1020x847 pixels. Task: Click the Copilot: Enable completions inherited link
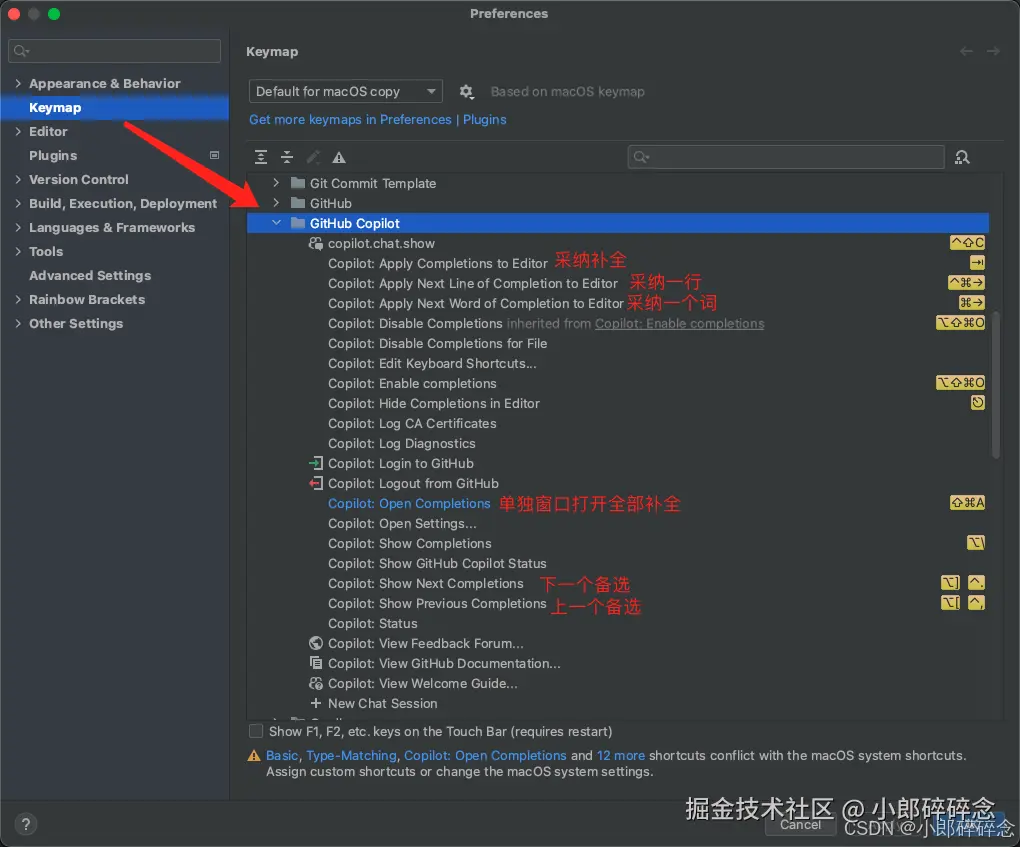(x=679, y=323)
